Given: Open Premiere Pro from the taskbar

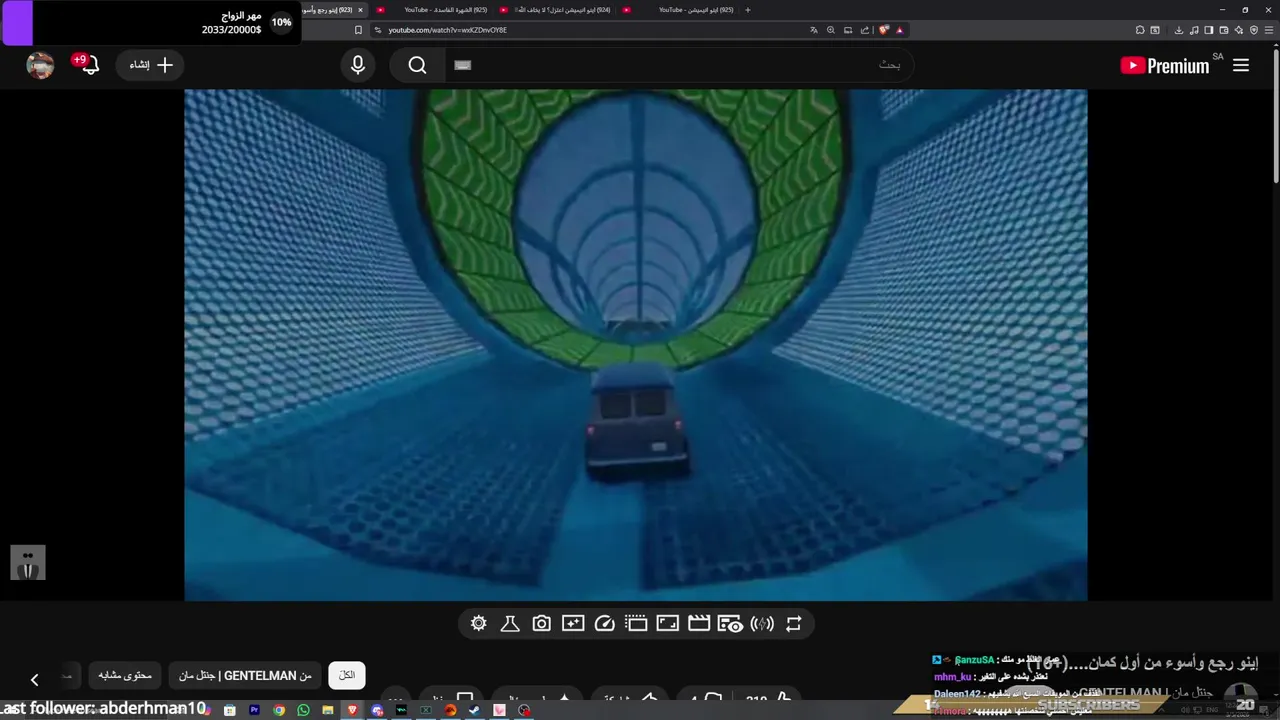Looking at the screenshot, I should click(x=254, y=710).
